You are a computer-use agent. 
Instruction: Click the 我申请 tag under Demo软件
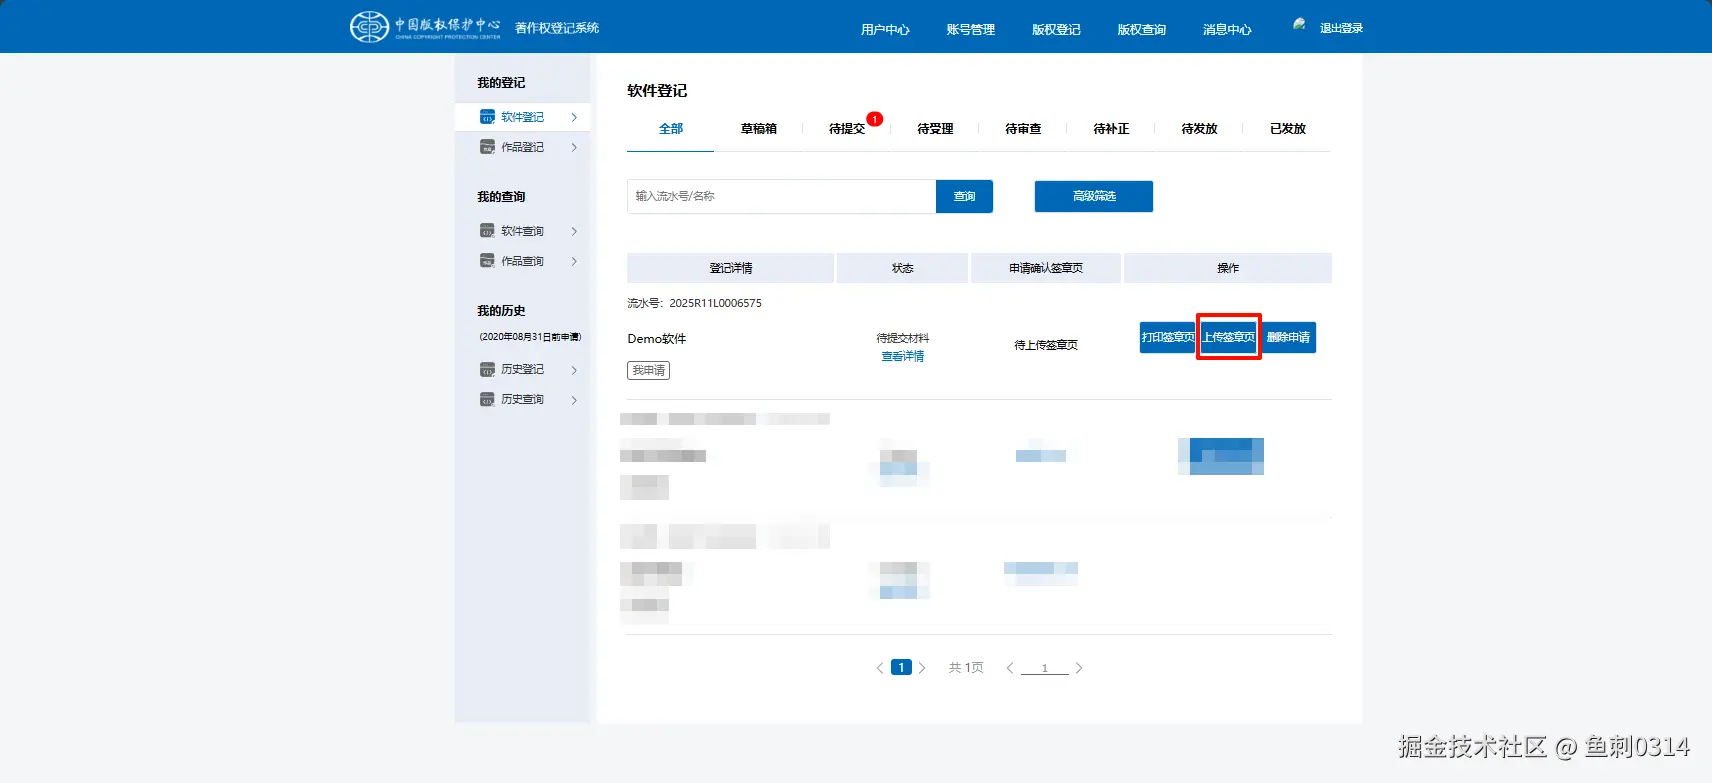[649, 370]
